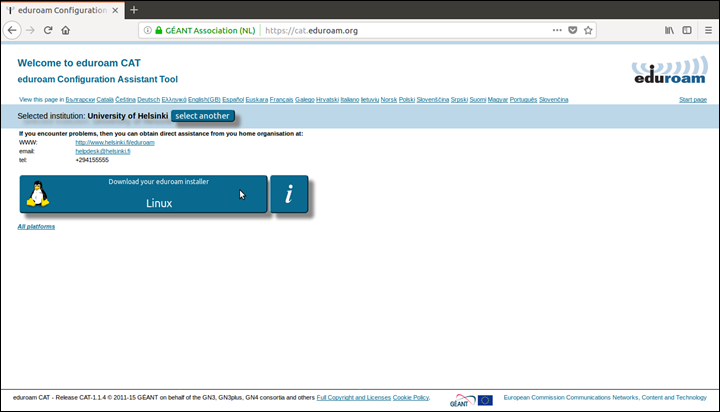Bookmark this page with the star
The width and height of the screenshot is (720, 412).
click(x=588, y=30)
